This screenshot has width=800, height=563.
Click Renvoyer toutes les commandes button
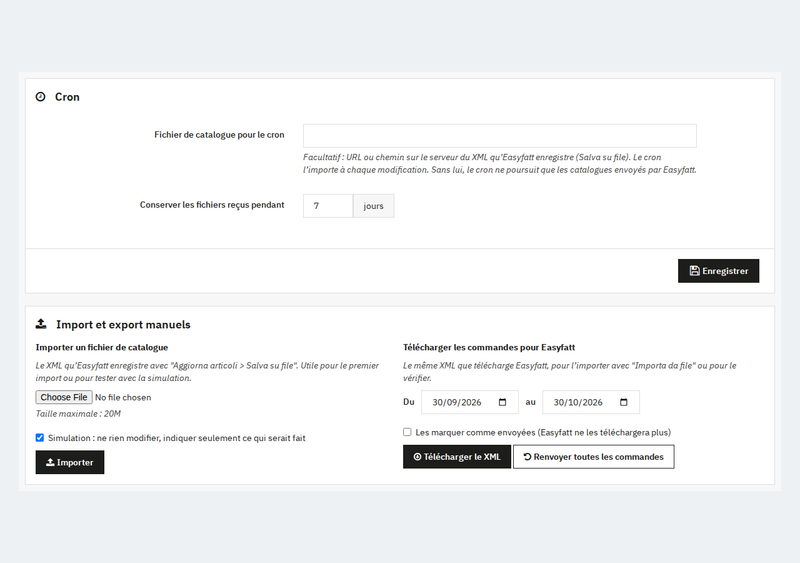pyautogui.click(x=593, y=456)
